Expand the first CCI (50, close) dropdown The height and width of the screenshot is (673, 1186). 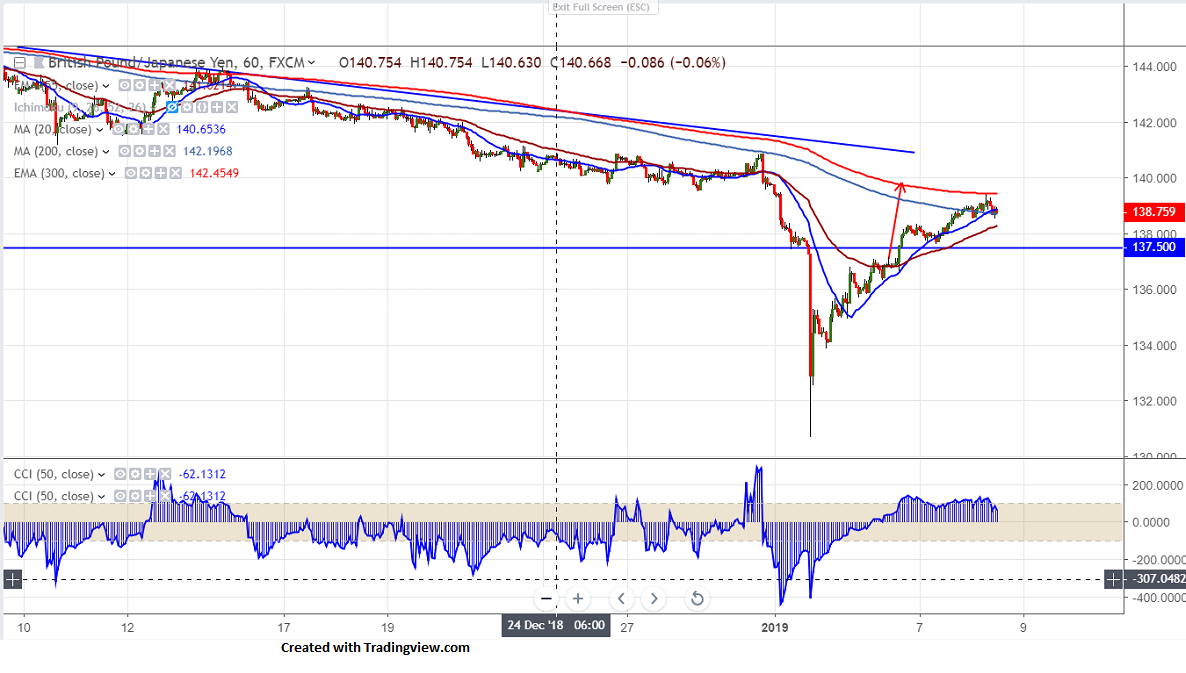pyautogui.click(x=101, y=475)
